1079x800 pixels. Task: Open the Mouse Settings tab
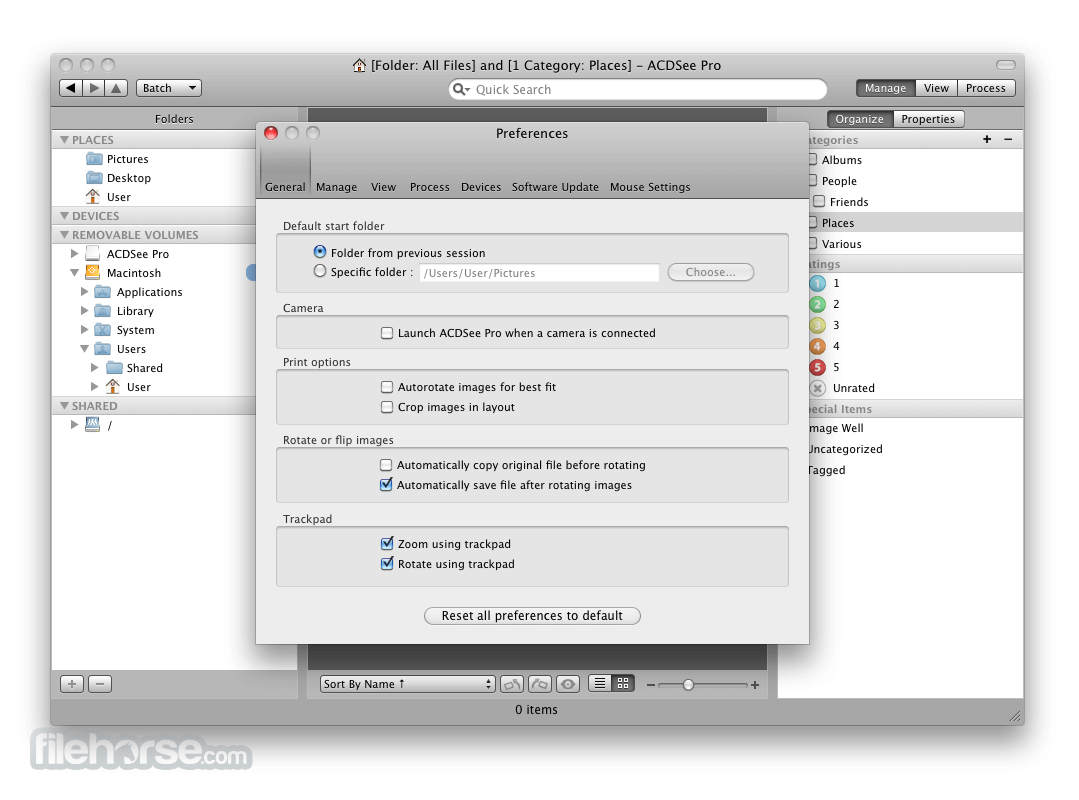[x=650, y=187]
